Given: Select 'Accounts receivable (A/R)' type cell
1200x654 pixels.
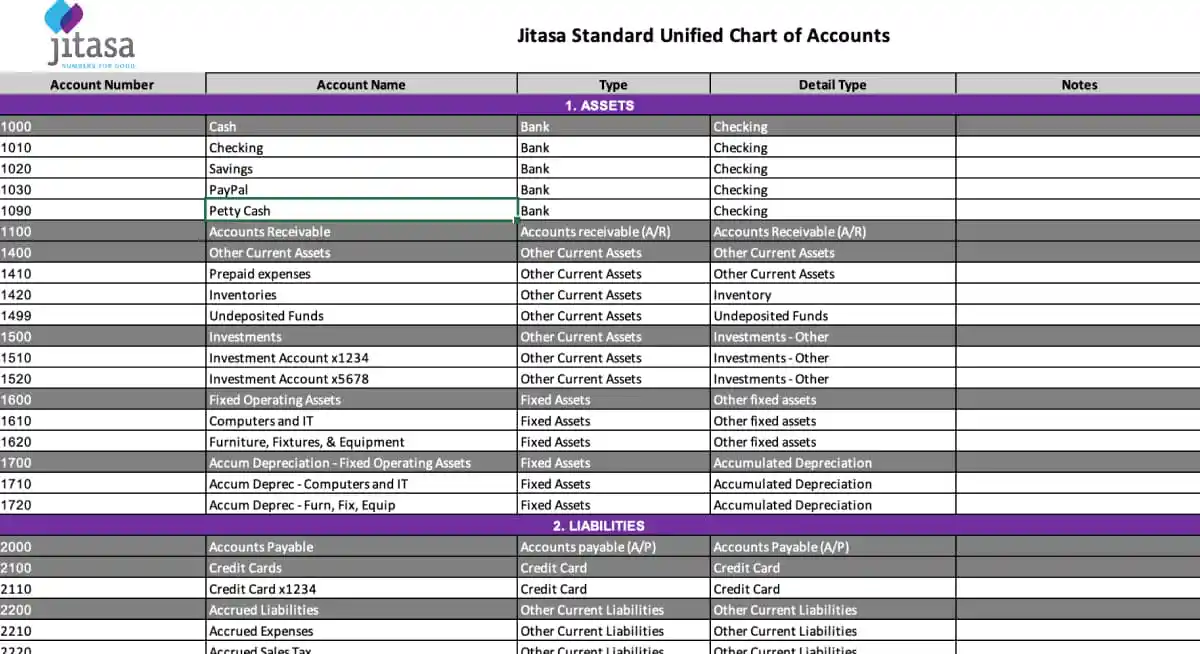Looking at the screenshot, I should [x=613, y=232].
